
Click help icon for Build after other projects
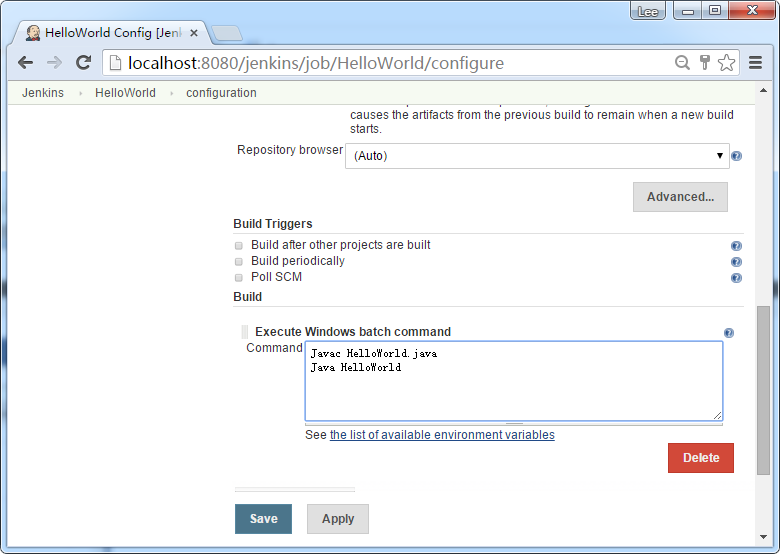pos(736,246)
